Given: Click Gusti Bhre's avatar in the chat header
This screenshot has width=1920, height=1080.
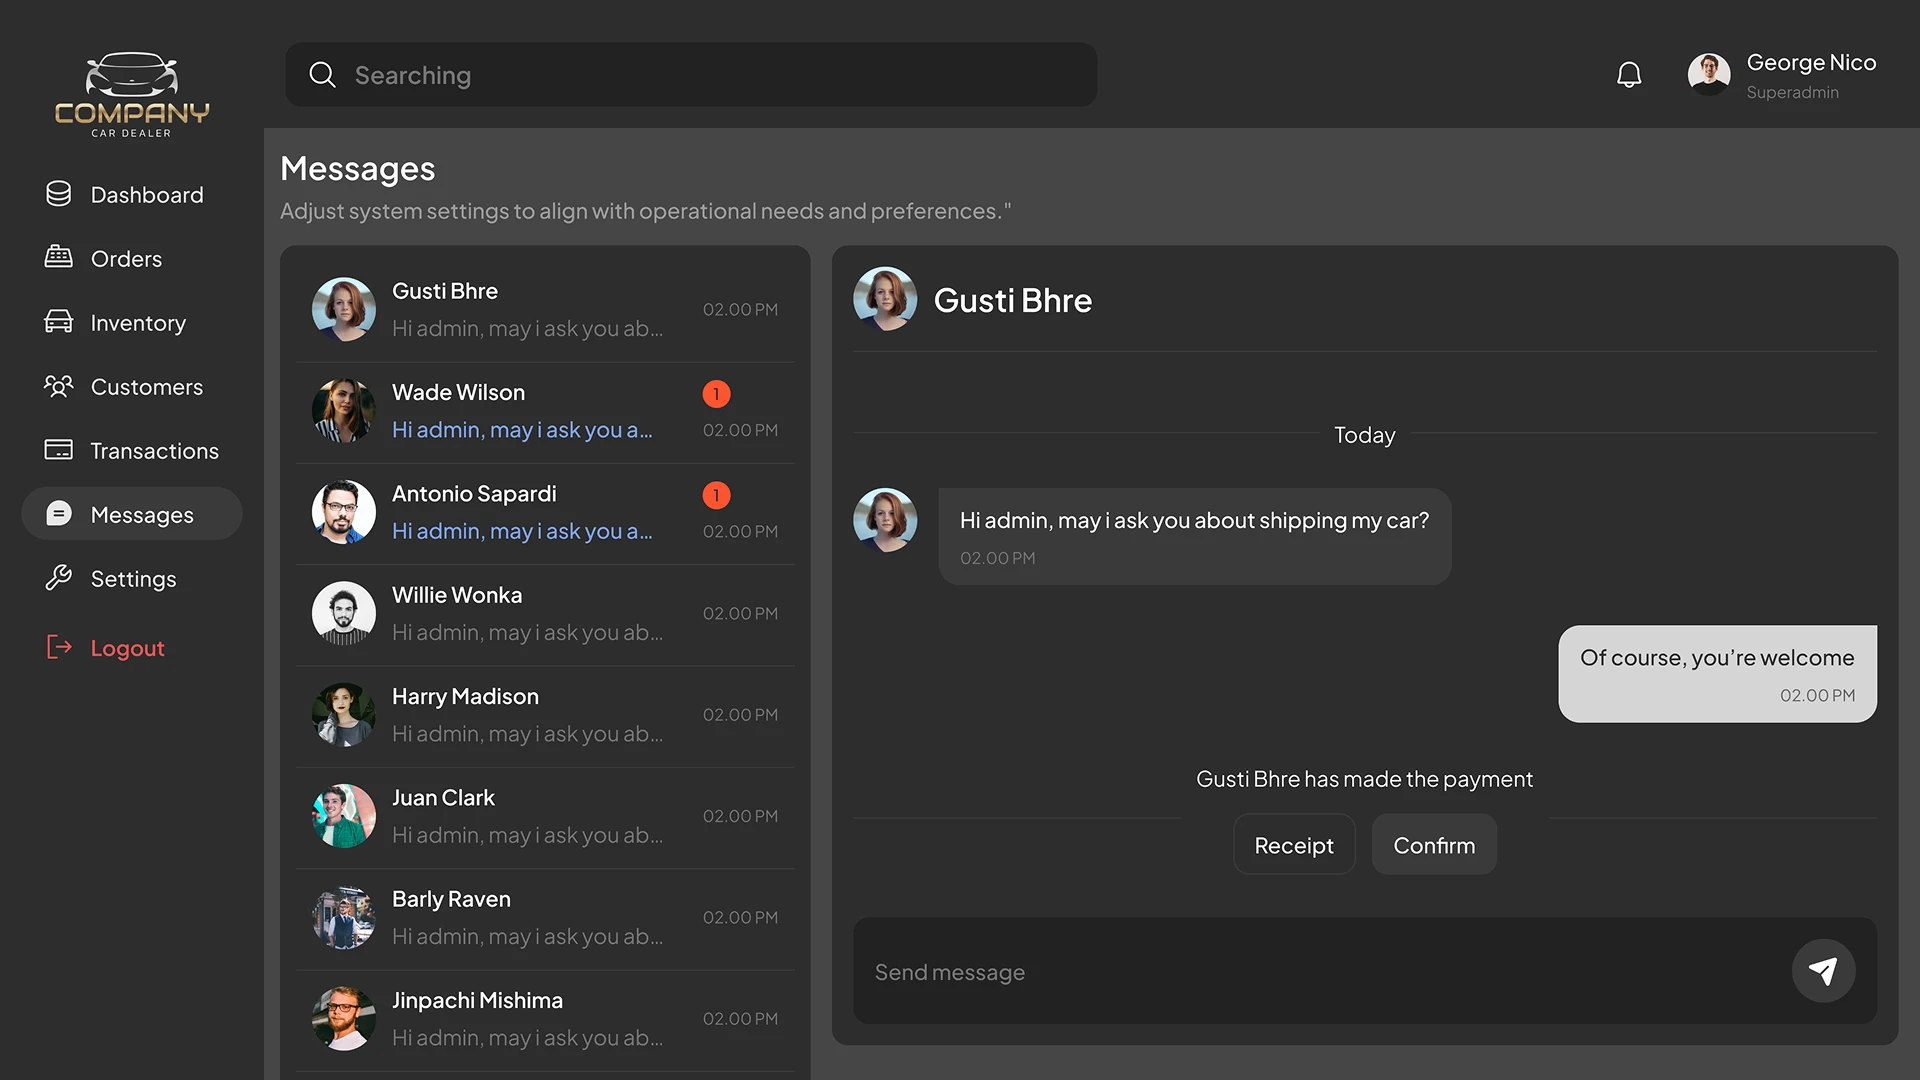Looking at the screenshot, I should pos(885,298).
